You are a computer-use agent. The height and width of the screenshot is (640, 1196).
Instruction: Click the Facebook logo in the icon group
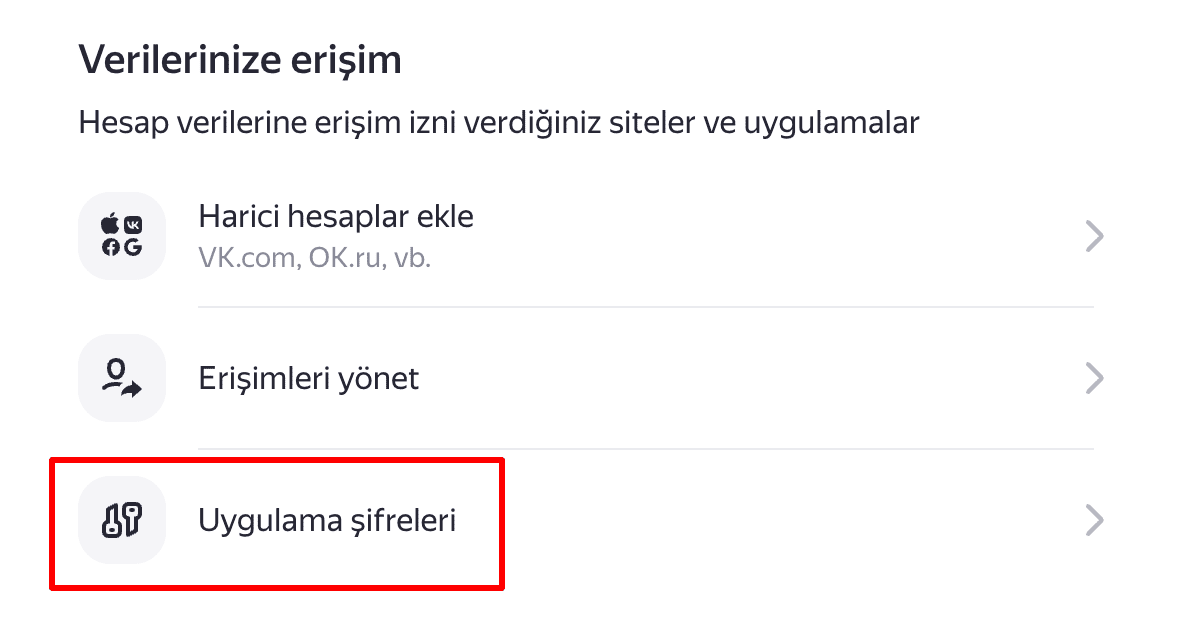click(x=111, y=247)
